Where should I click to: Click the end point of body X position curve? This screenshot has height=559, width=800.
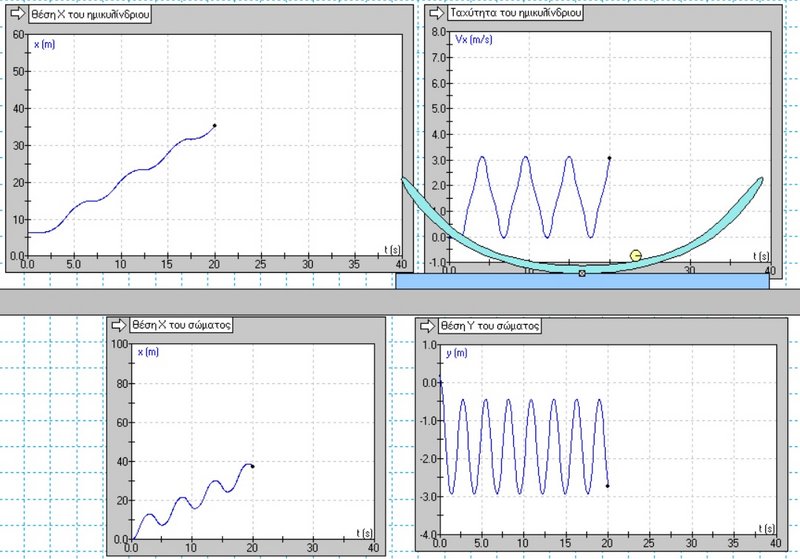click(x=253, y=466)
